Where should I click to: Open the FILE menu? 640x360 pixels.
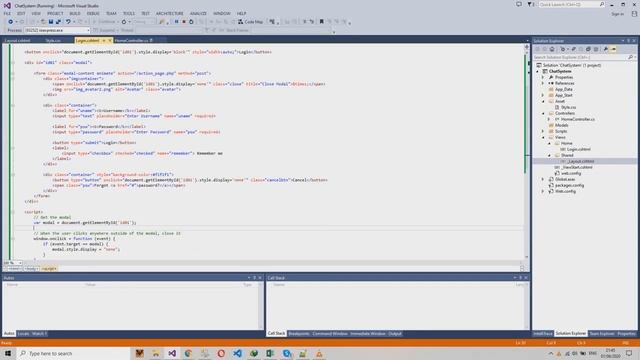7,13
